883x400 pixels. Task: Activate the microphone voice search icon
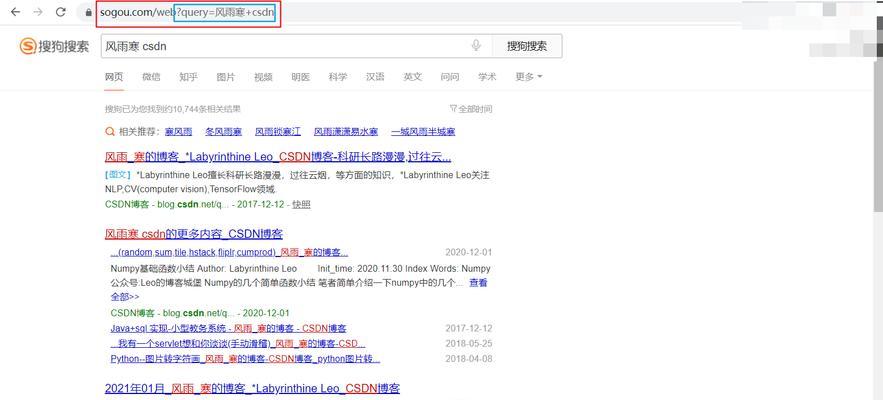[476, 46]
